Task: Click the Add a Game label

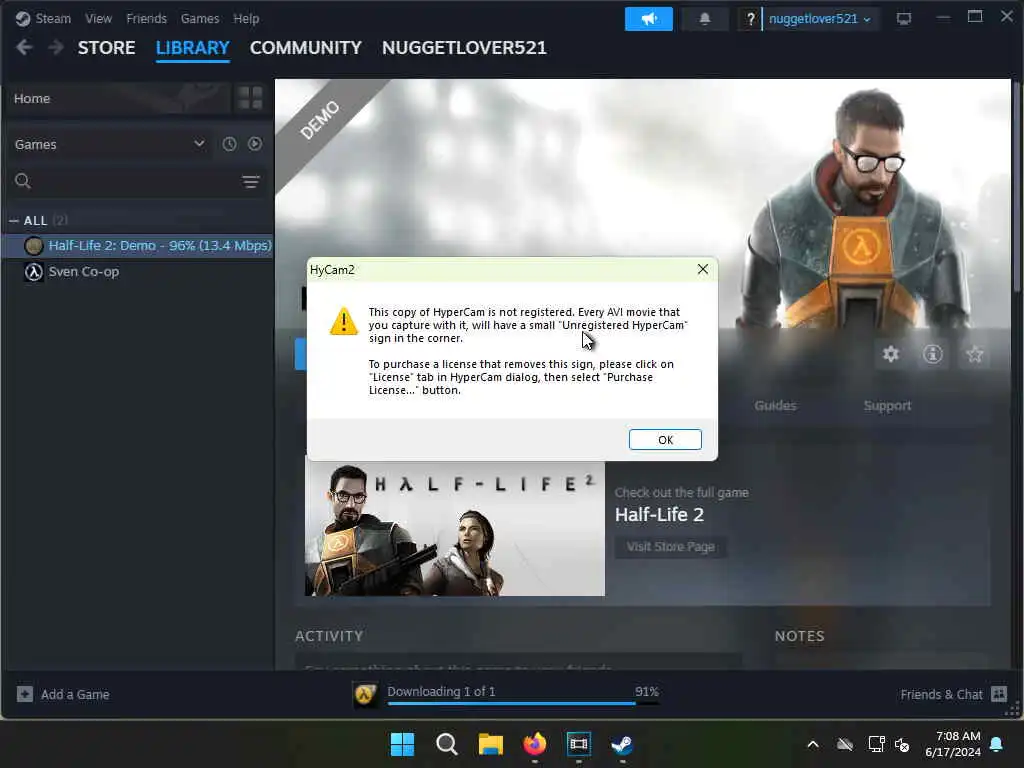Action: (75, 695)
